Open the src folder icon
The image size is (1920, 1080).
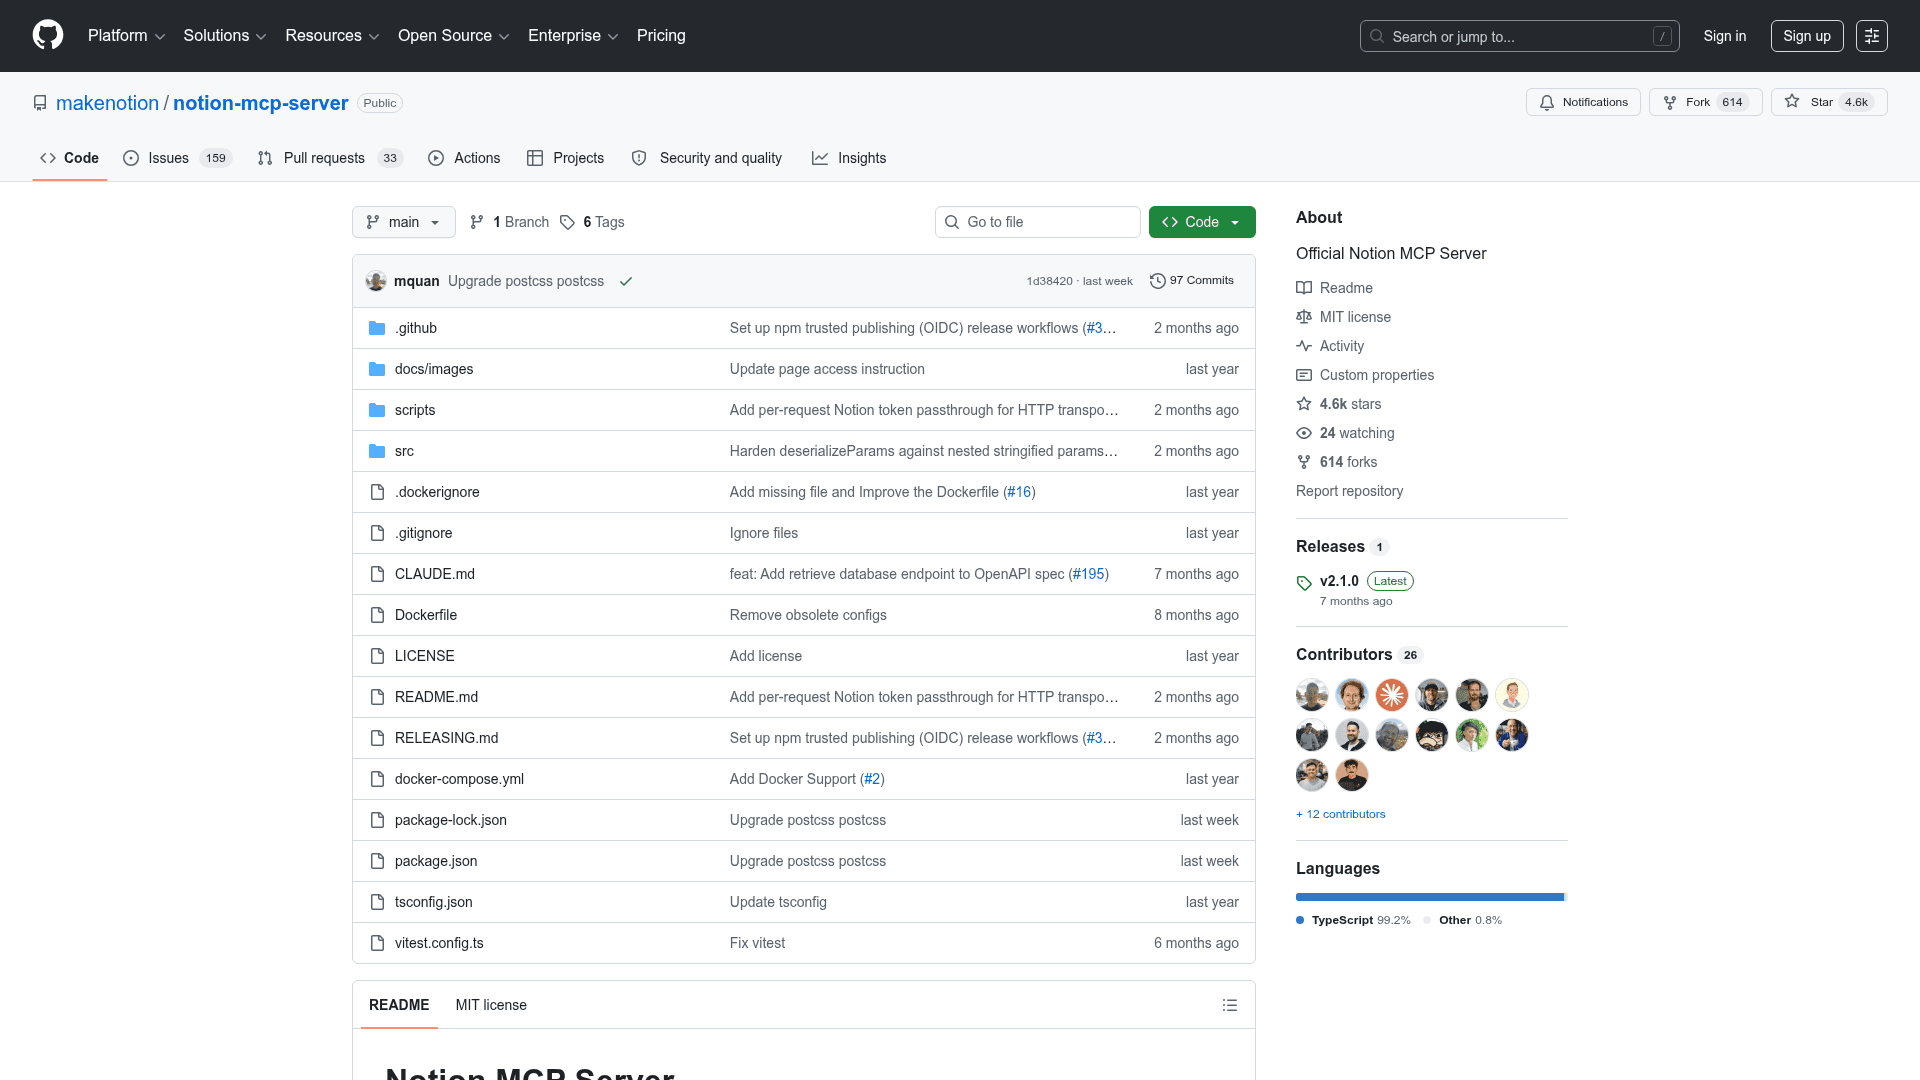coord(377,451)
